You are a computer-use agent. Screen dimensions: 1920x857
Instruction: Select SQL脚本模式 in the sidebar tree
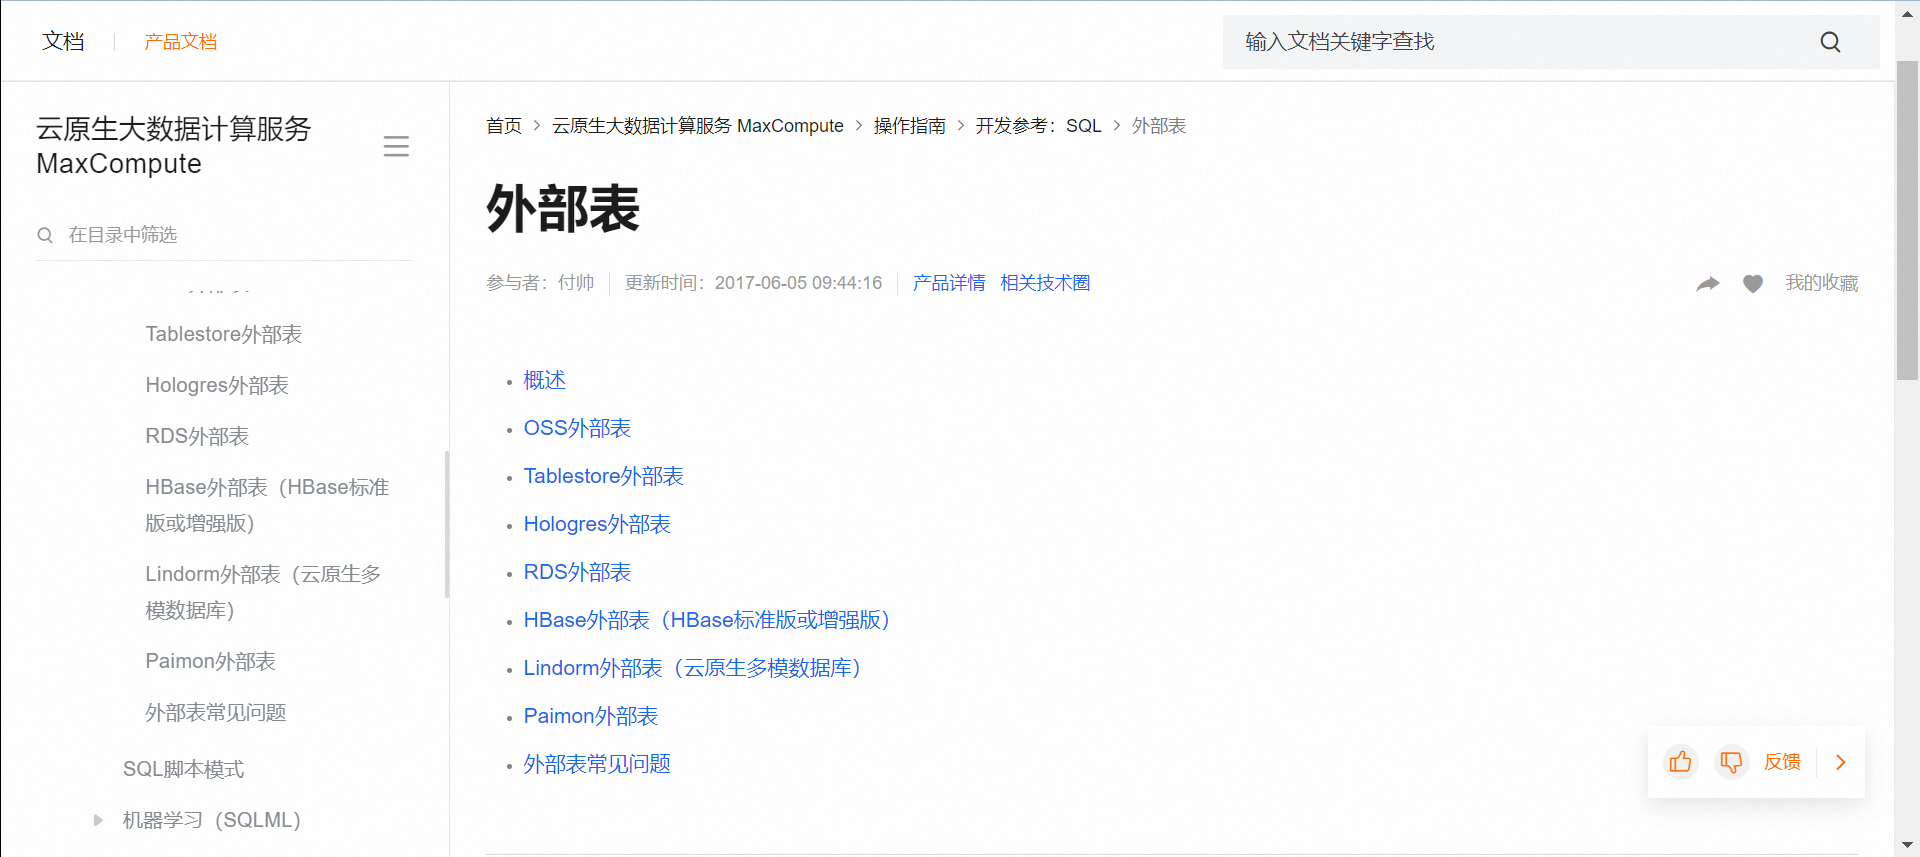[x=183, y=769]
